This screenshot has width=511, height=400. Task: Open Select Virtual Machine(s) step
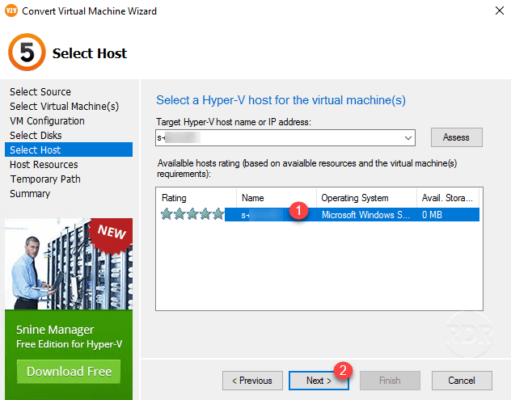coord(64,106)
